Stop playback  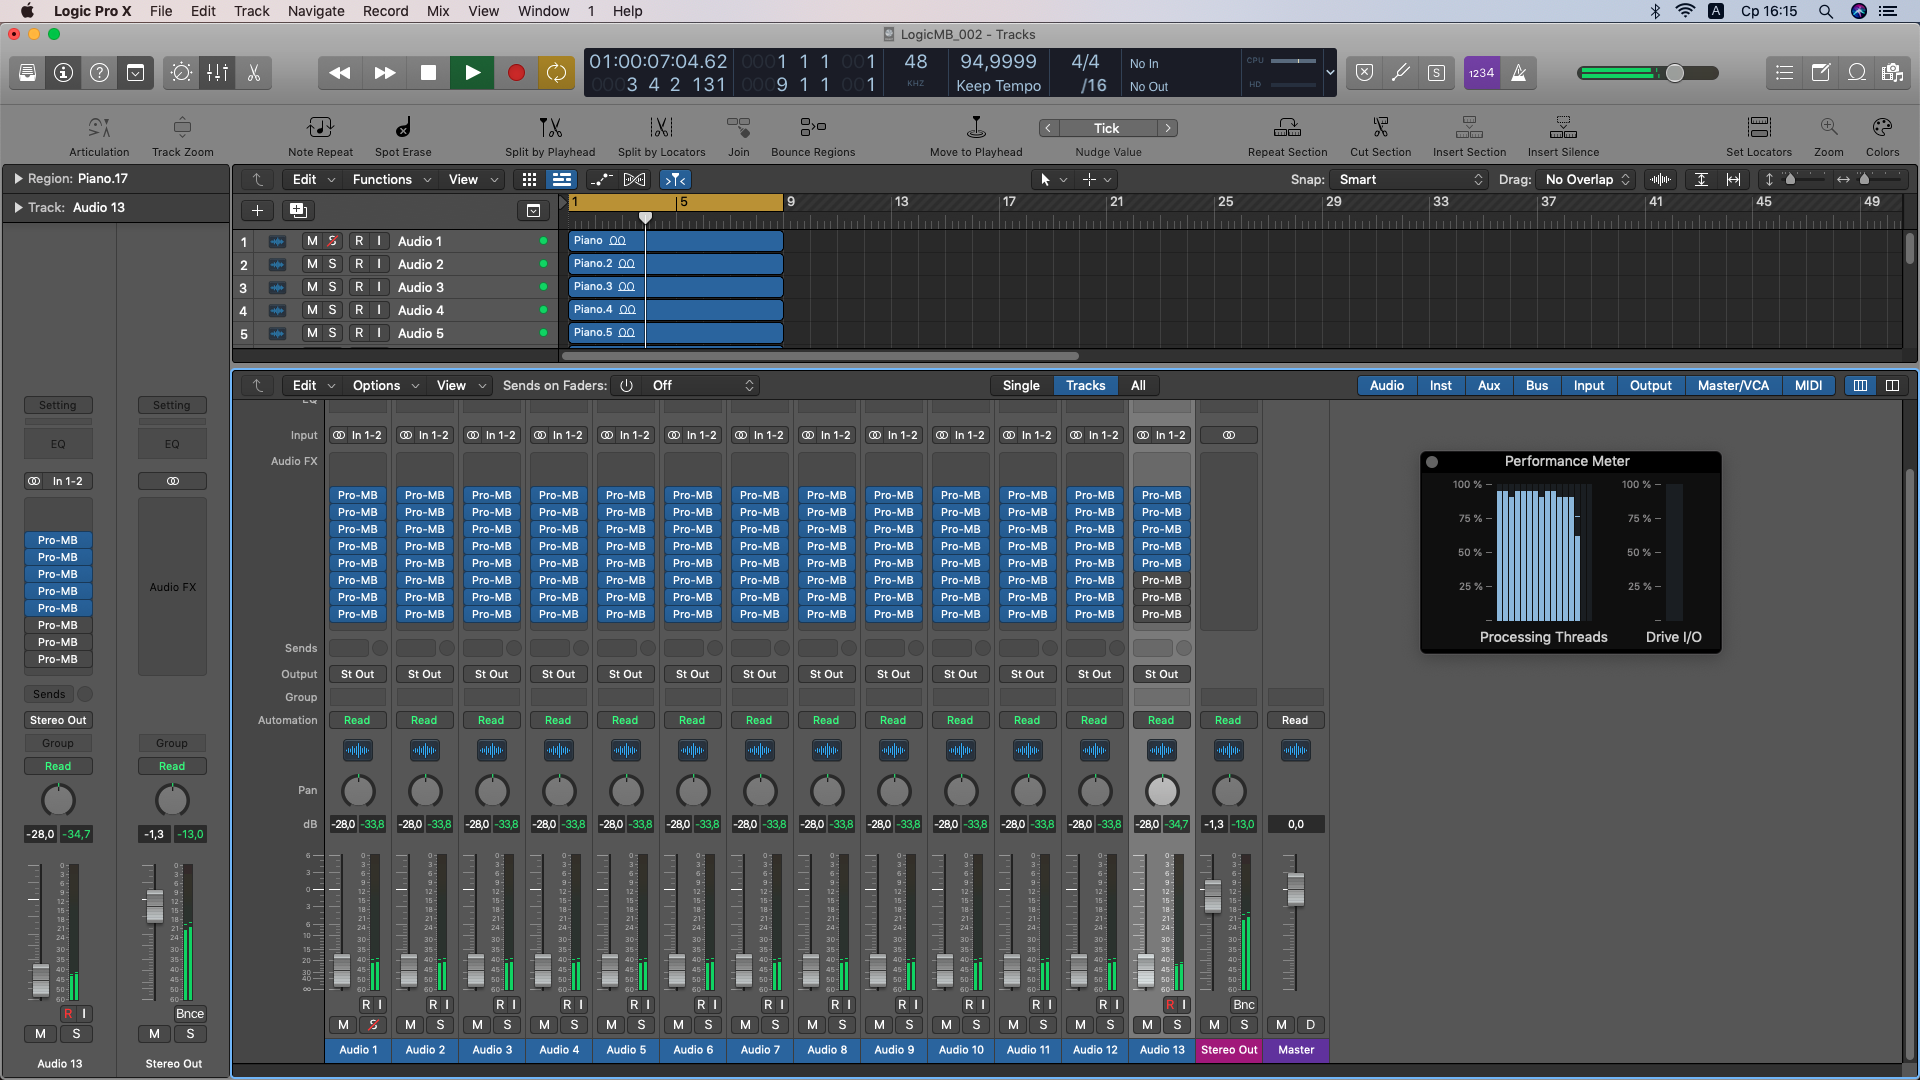(x=428, y=73)
